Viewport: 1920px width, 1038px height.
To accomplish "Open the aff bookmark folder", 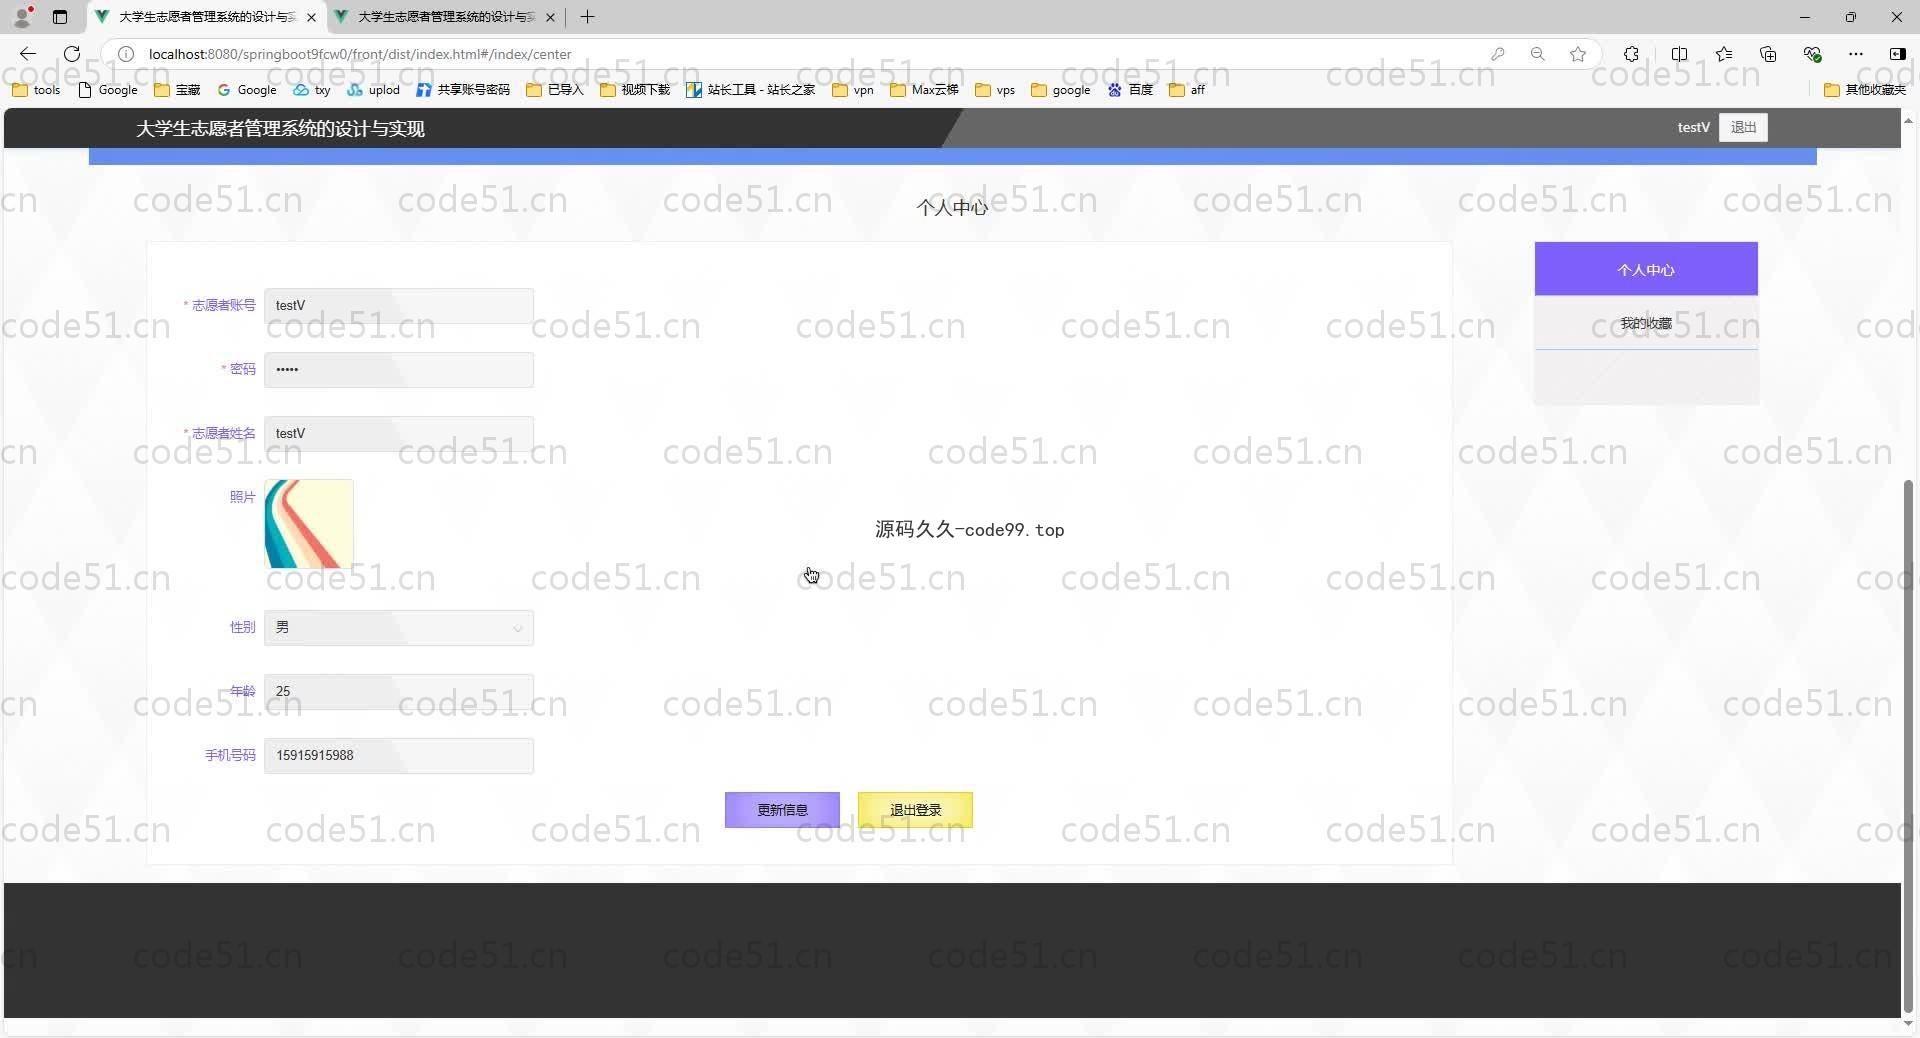I will tap(1187, 90).
